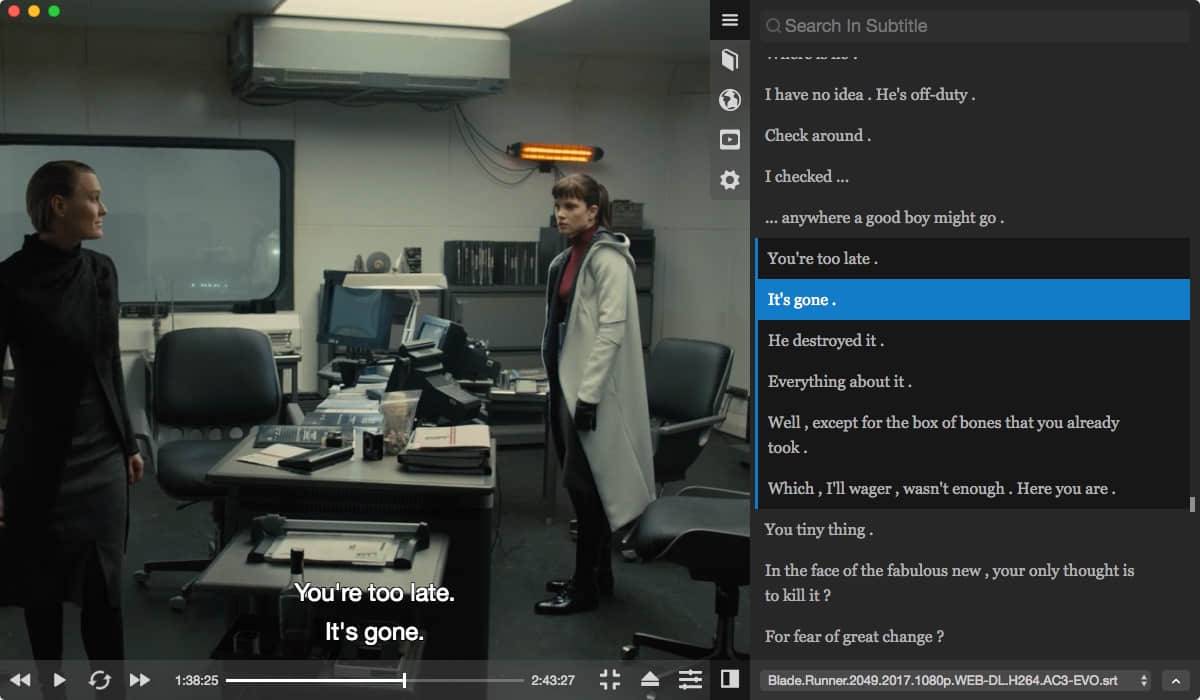Seek on the video progress bar
This screenshot has width=1200, height=700.
pos(374,680)
